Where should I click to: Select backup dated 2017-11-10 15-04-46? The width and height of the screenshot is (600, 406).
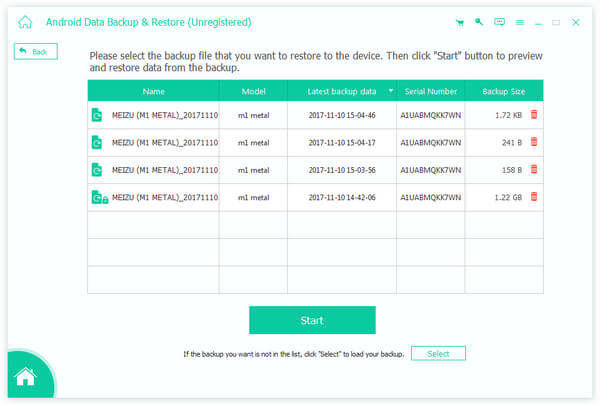(x=315, y=115)
